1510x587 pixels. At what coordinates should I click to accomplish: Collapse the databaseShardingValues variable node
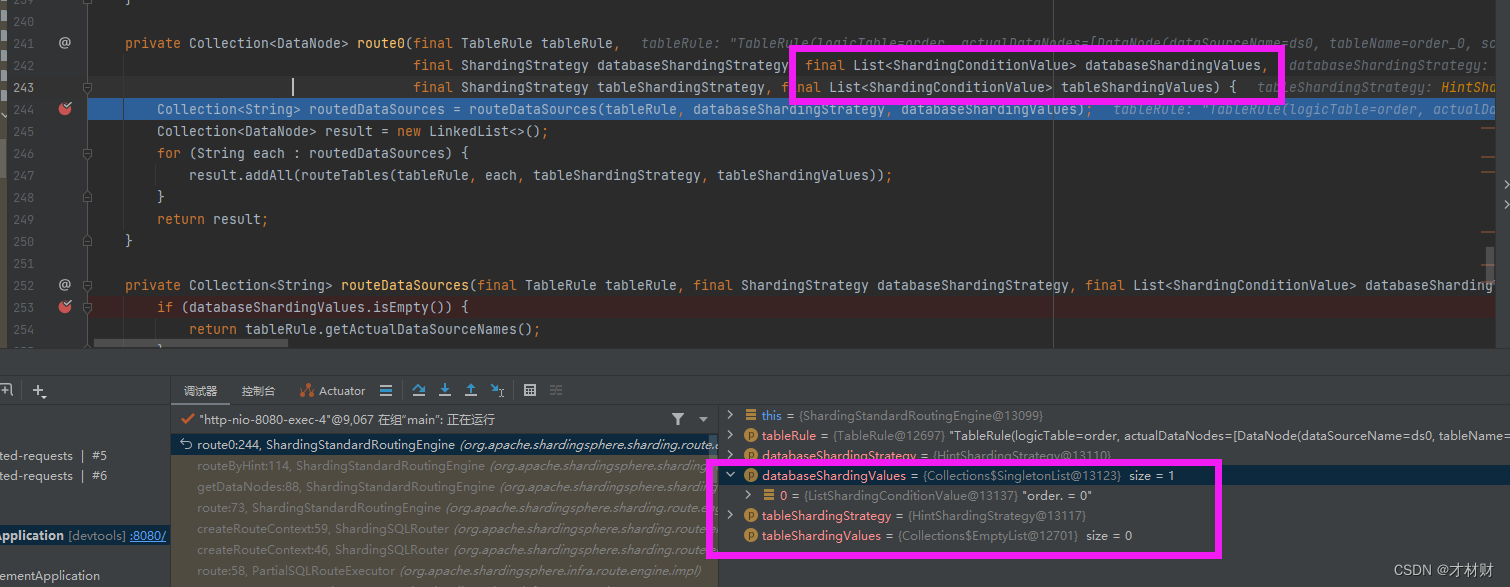[x=729, y=475]
